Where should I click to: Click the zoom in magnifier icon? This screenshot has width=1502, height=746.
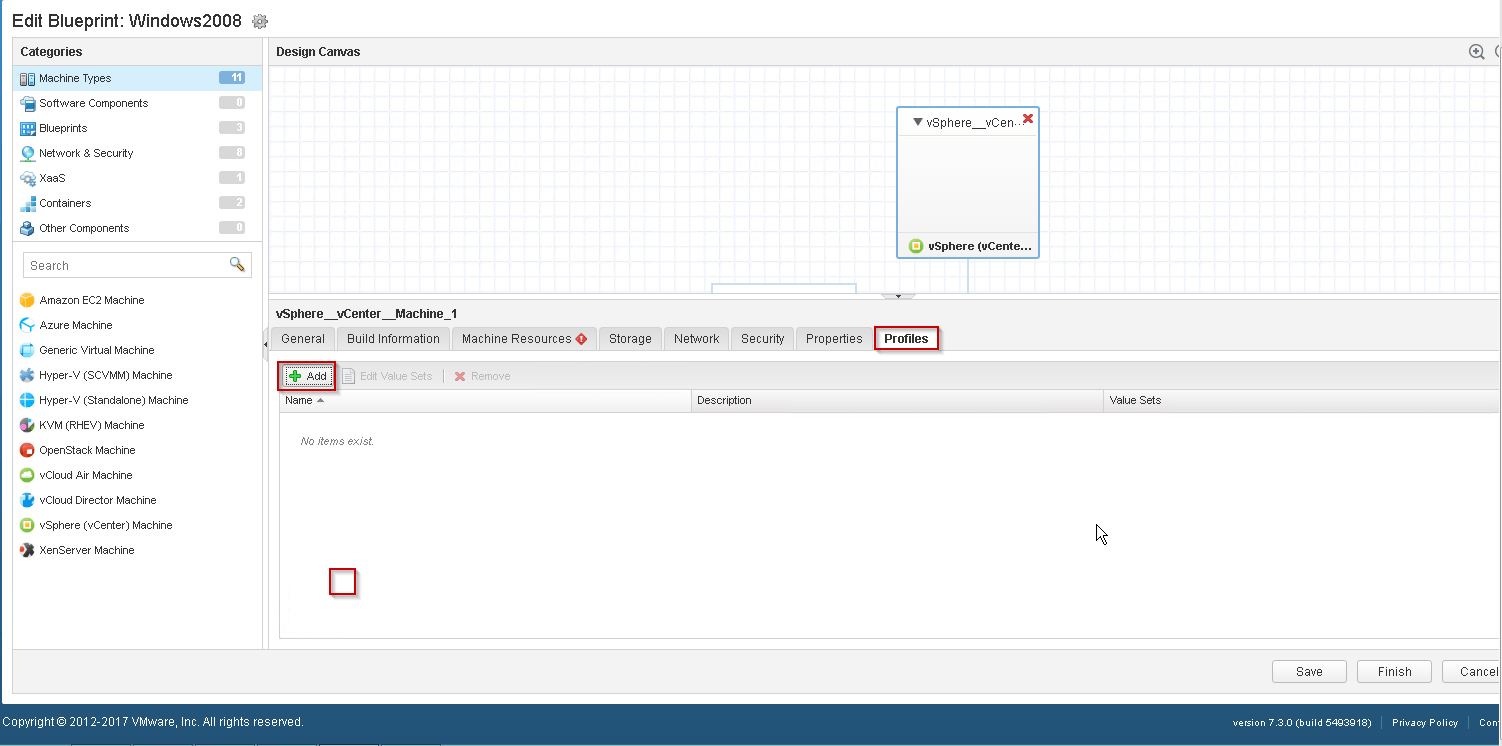tap(1476, 52)
